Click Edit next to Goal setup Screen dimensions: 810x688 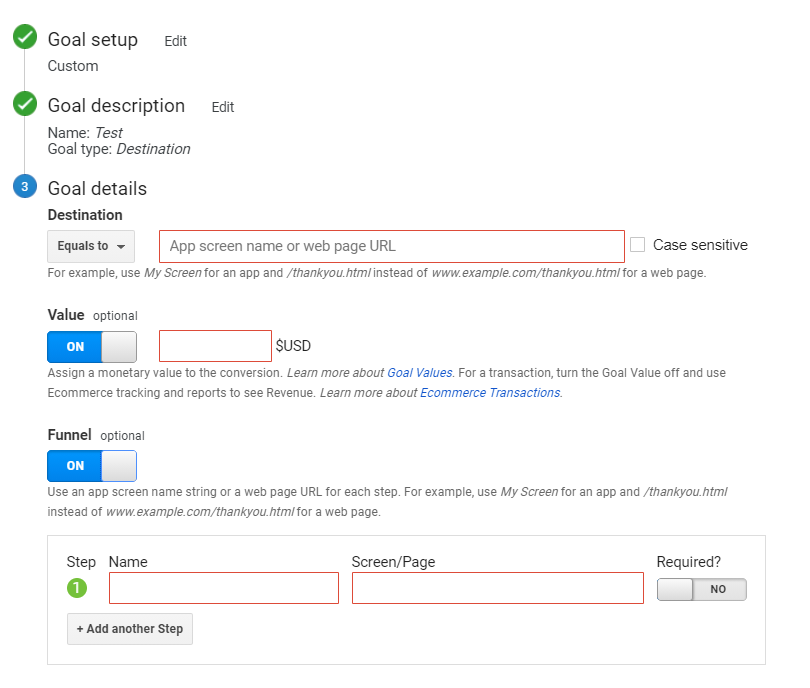175,41
